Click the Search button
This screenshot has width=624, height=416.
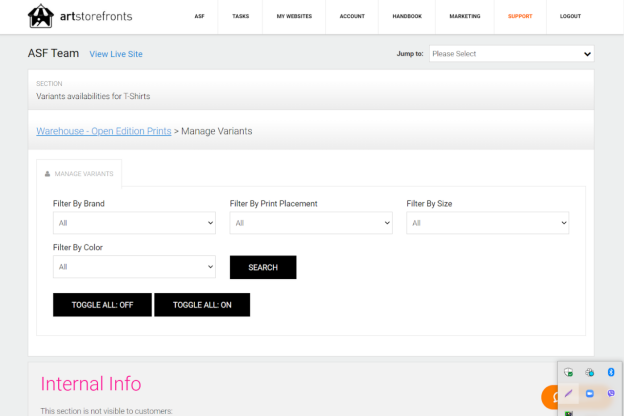(x=263, y=267)
